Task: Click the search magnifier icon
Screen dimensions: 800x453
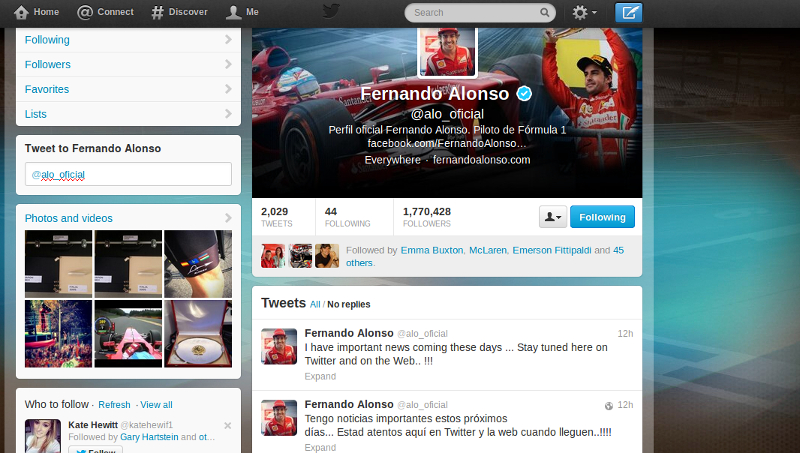Action: 544,12
